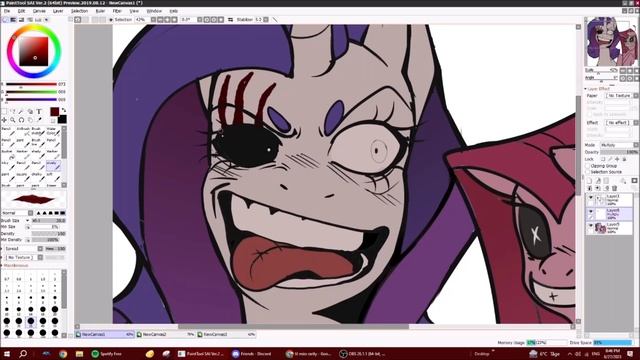Create a new layer in layer panel
640x360 pixels.
[589, 181]
